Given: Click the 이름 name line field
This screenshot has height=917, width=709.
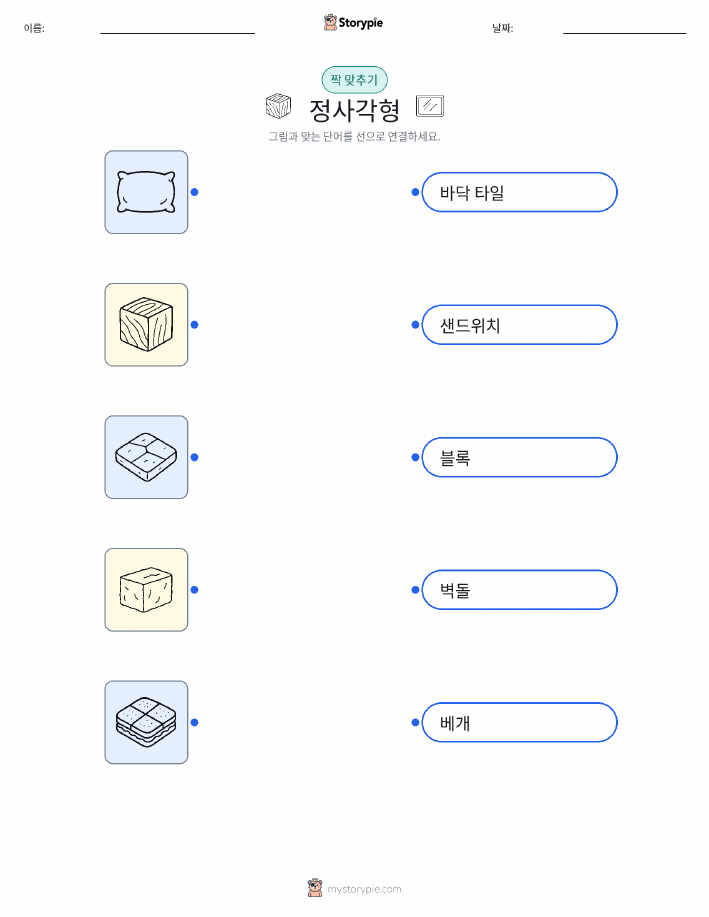Looking at the screenshot, I should (177, 28).
